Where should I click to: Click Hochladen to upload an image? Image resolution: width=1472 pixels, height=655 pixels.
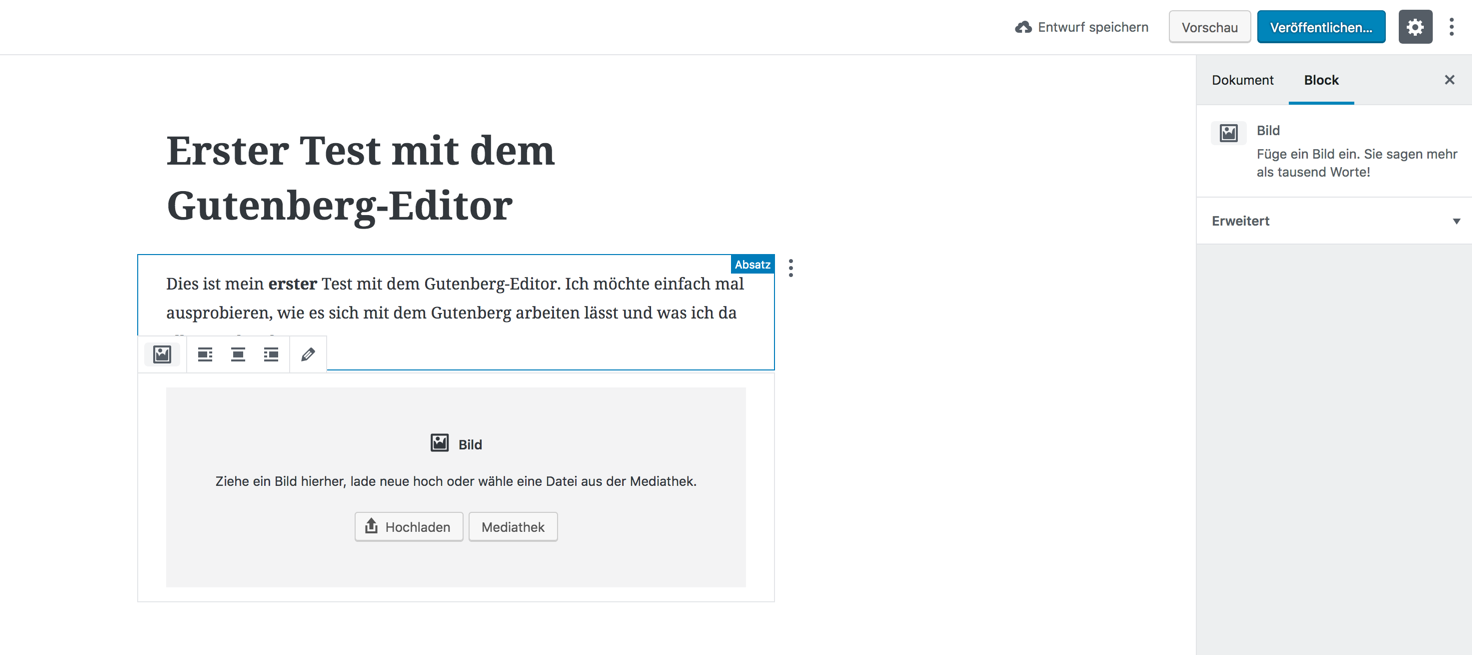coord(409,527)
